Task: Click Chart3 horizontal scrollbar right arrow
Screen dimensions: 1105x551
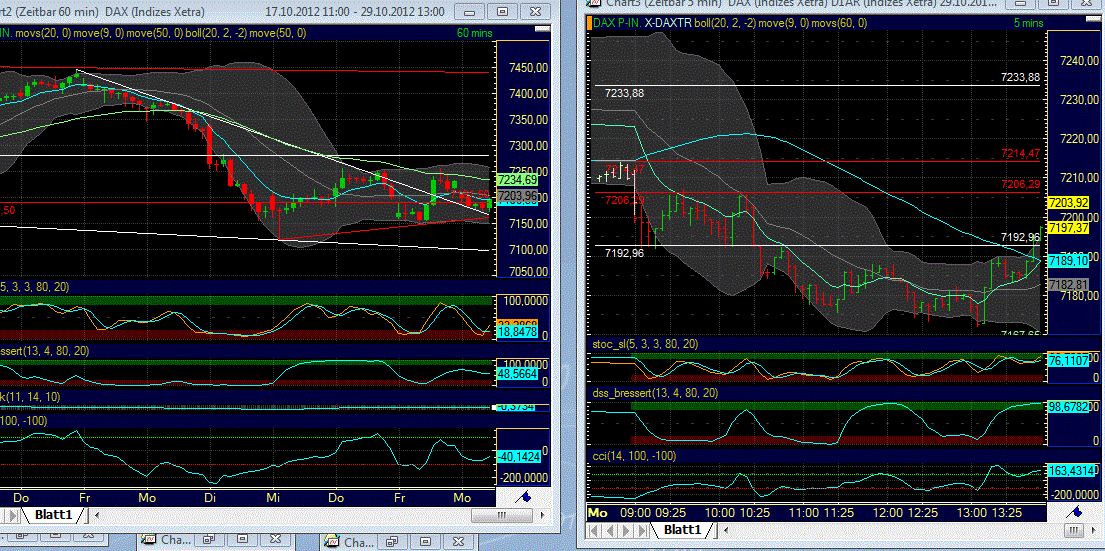Action: (1094, 530)
